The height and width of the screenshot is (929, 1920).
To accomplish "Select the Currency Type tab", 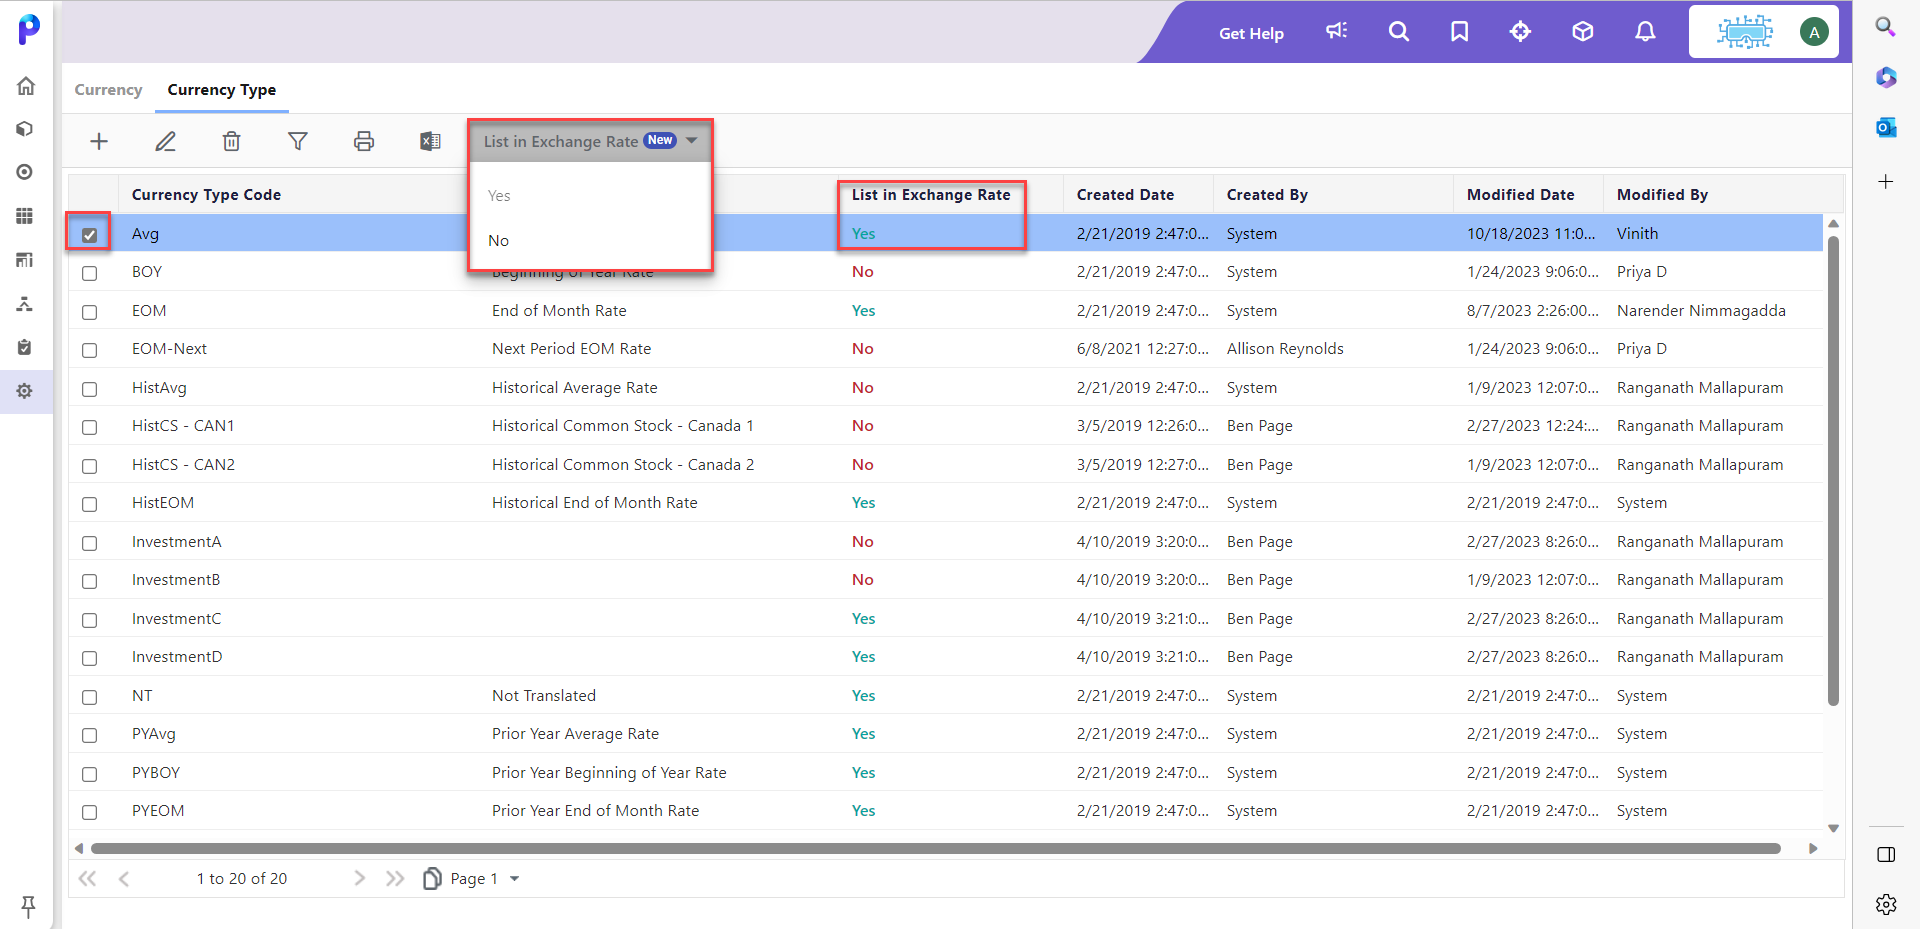I will [x=222, y=90].
